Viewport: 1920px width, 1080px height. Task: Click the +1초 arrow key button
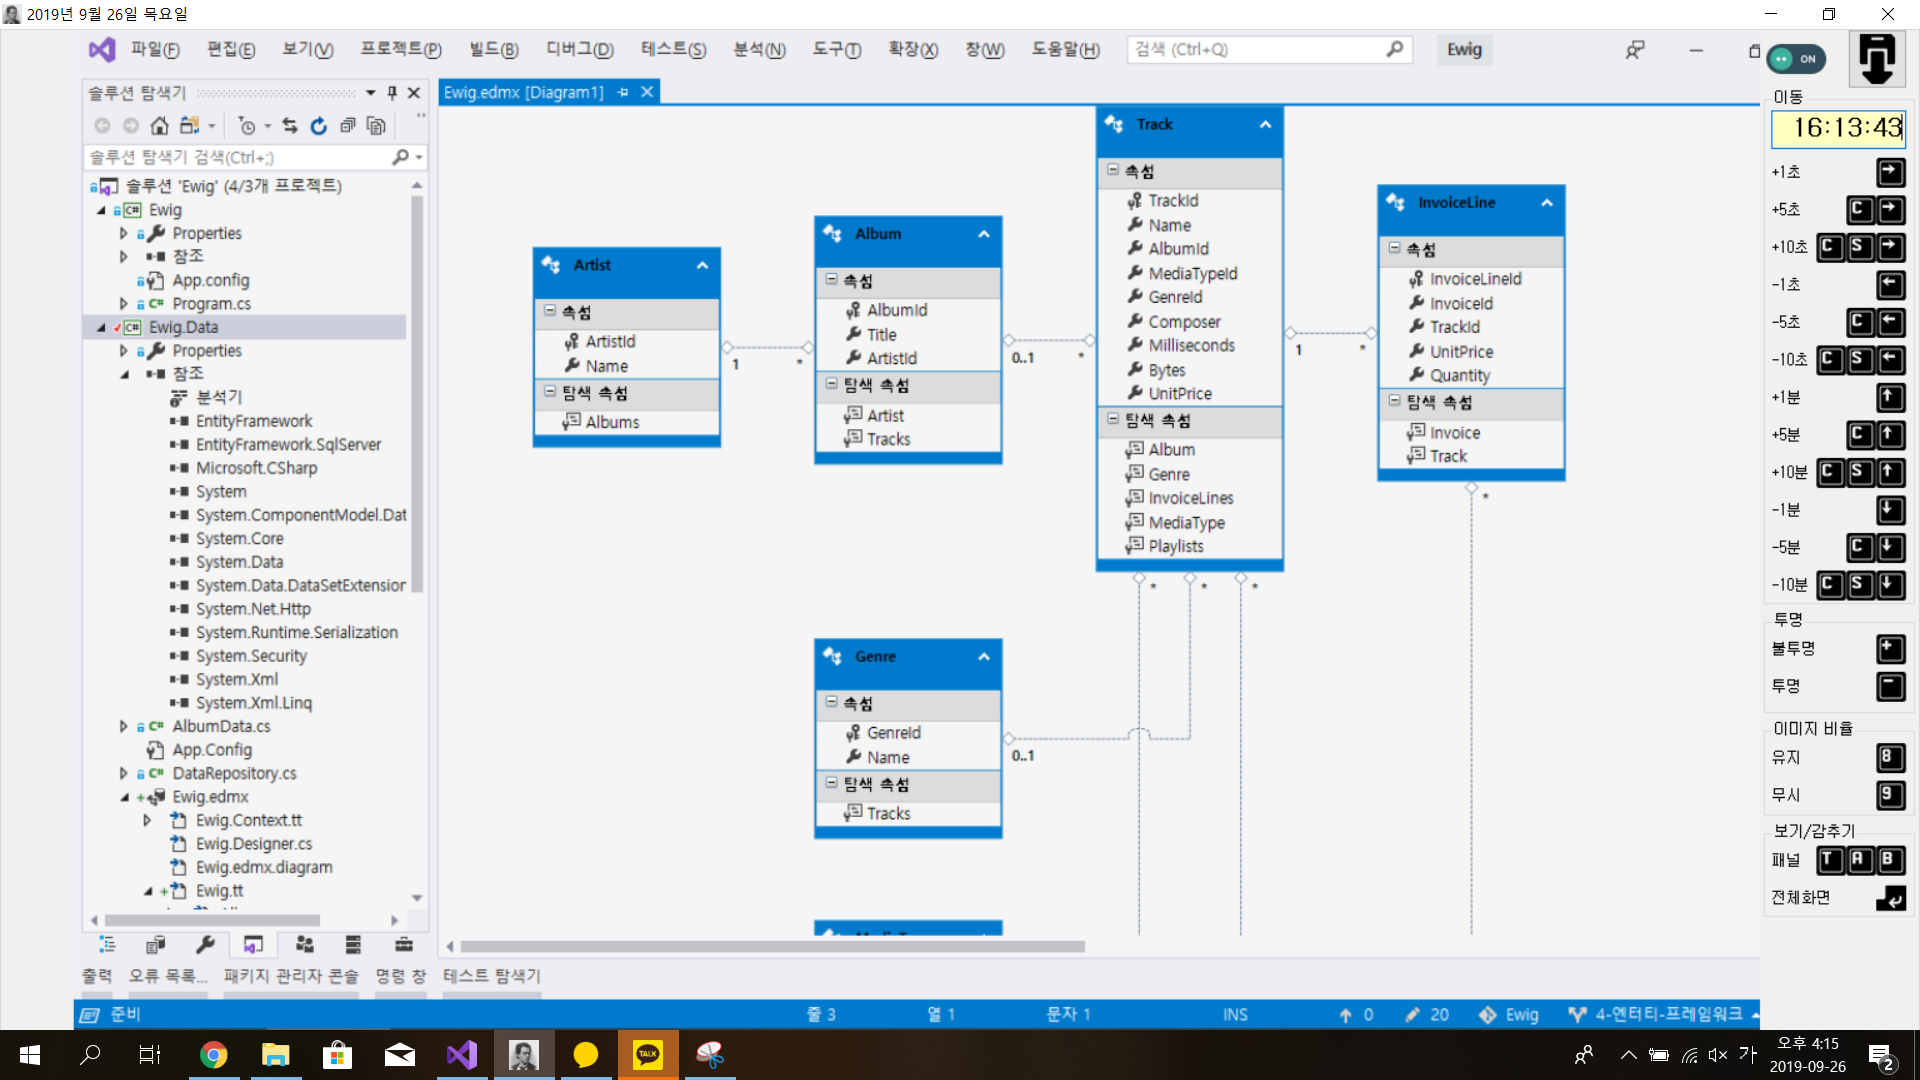click(x=1890, y=172)
